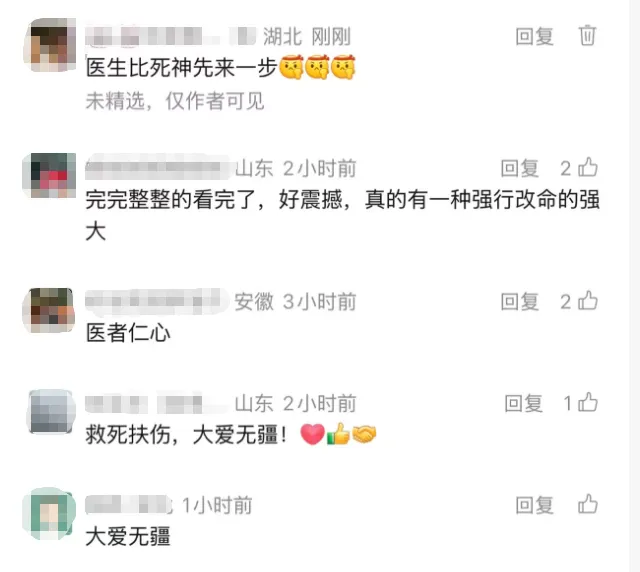640x572 pixels.
Task: Open avatar beside '完完整整的看完了' comment
Action: point(49,176)
